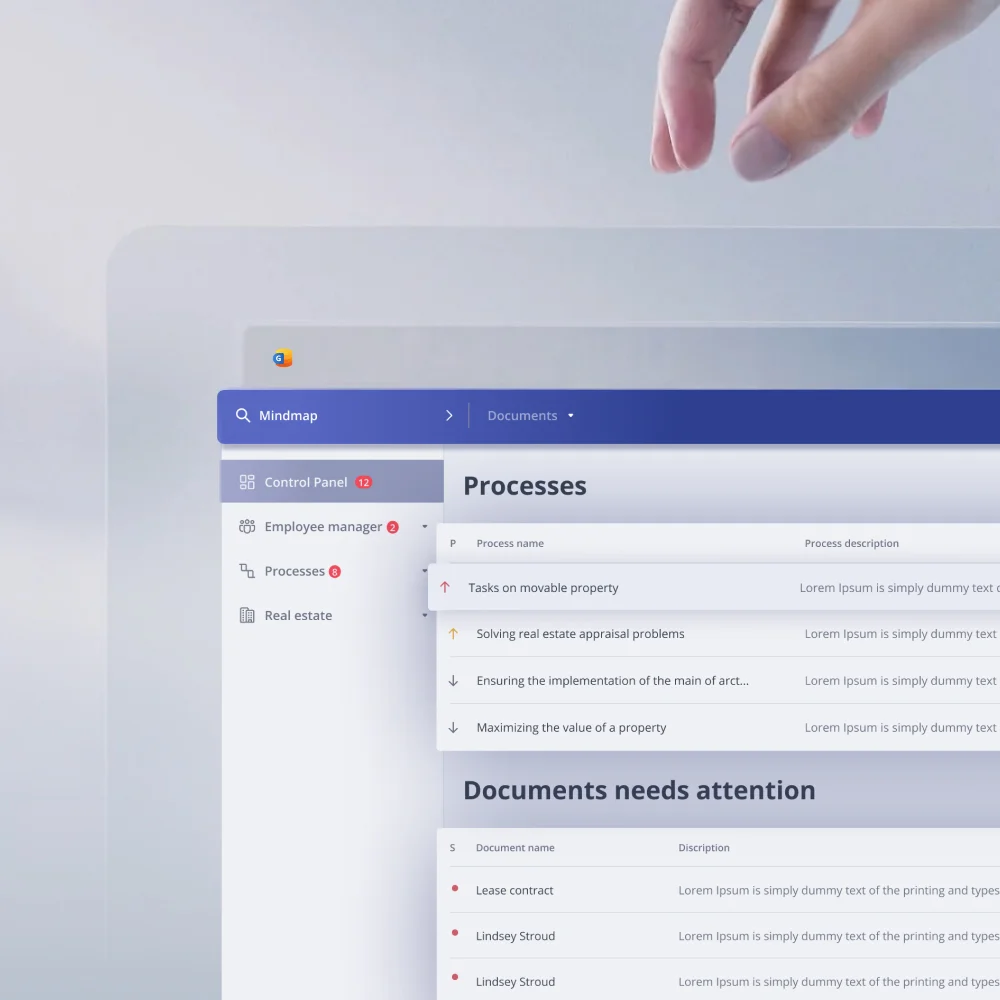
Task: Click the Employee manager people icon
Action: pos(247,527)
